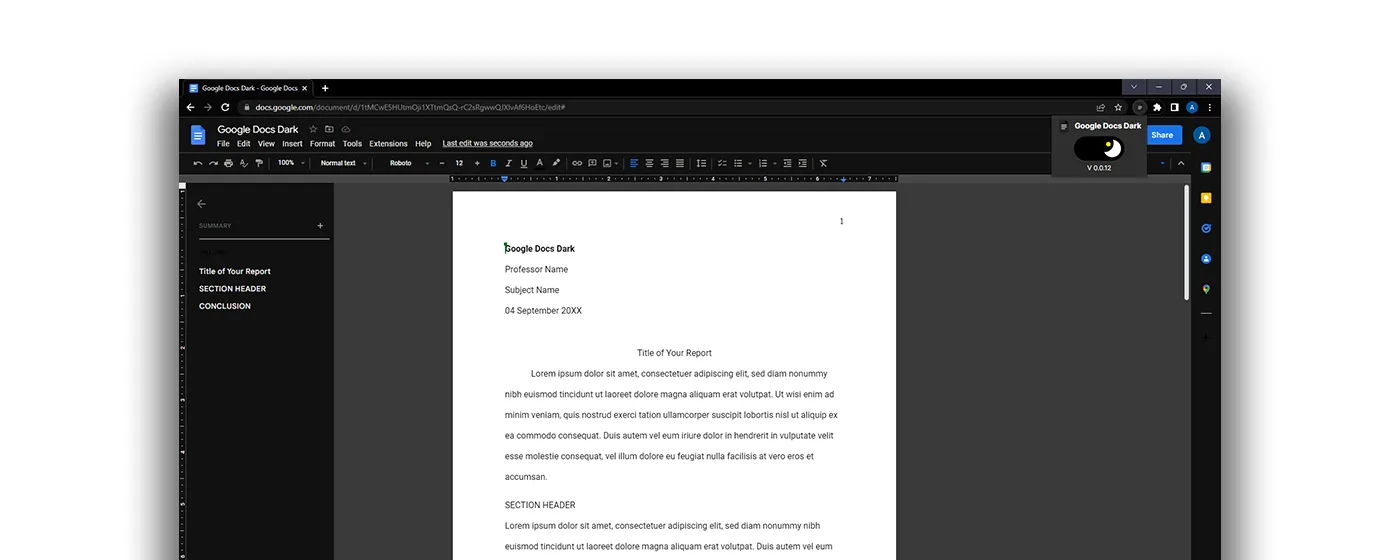Click the Redo icon in toolbar
The height and width of the screenshot is (560, 1400).
(213, 163)
